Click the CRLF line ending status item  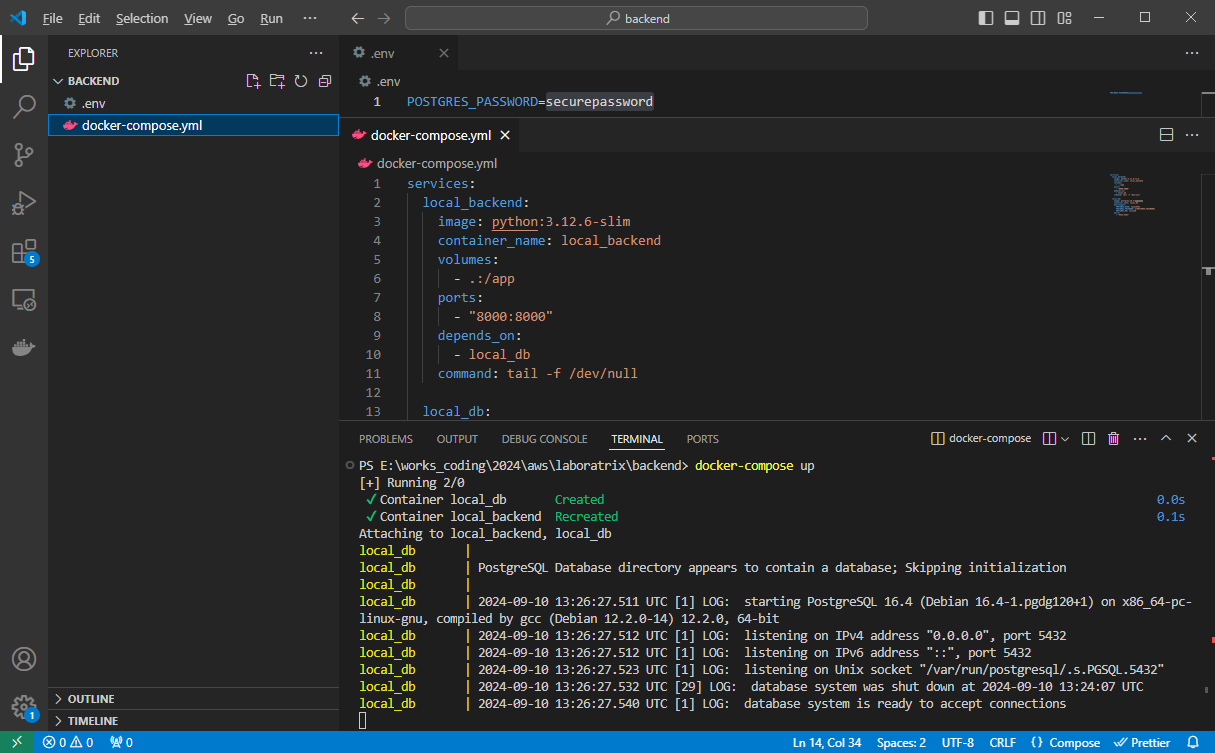tap(1002, 743)
